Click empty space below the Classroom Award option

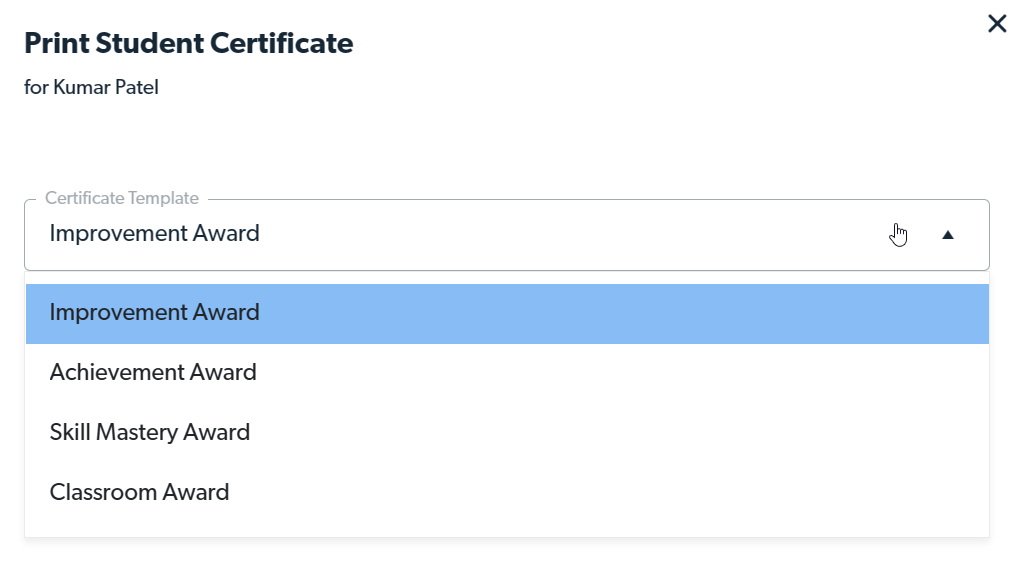(500, 527)
